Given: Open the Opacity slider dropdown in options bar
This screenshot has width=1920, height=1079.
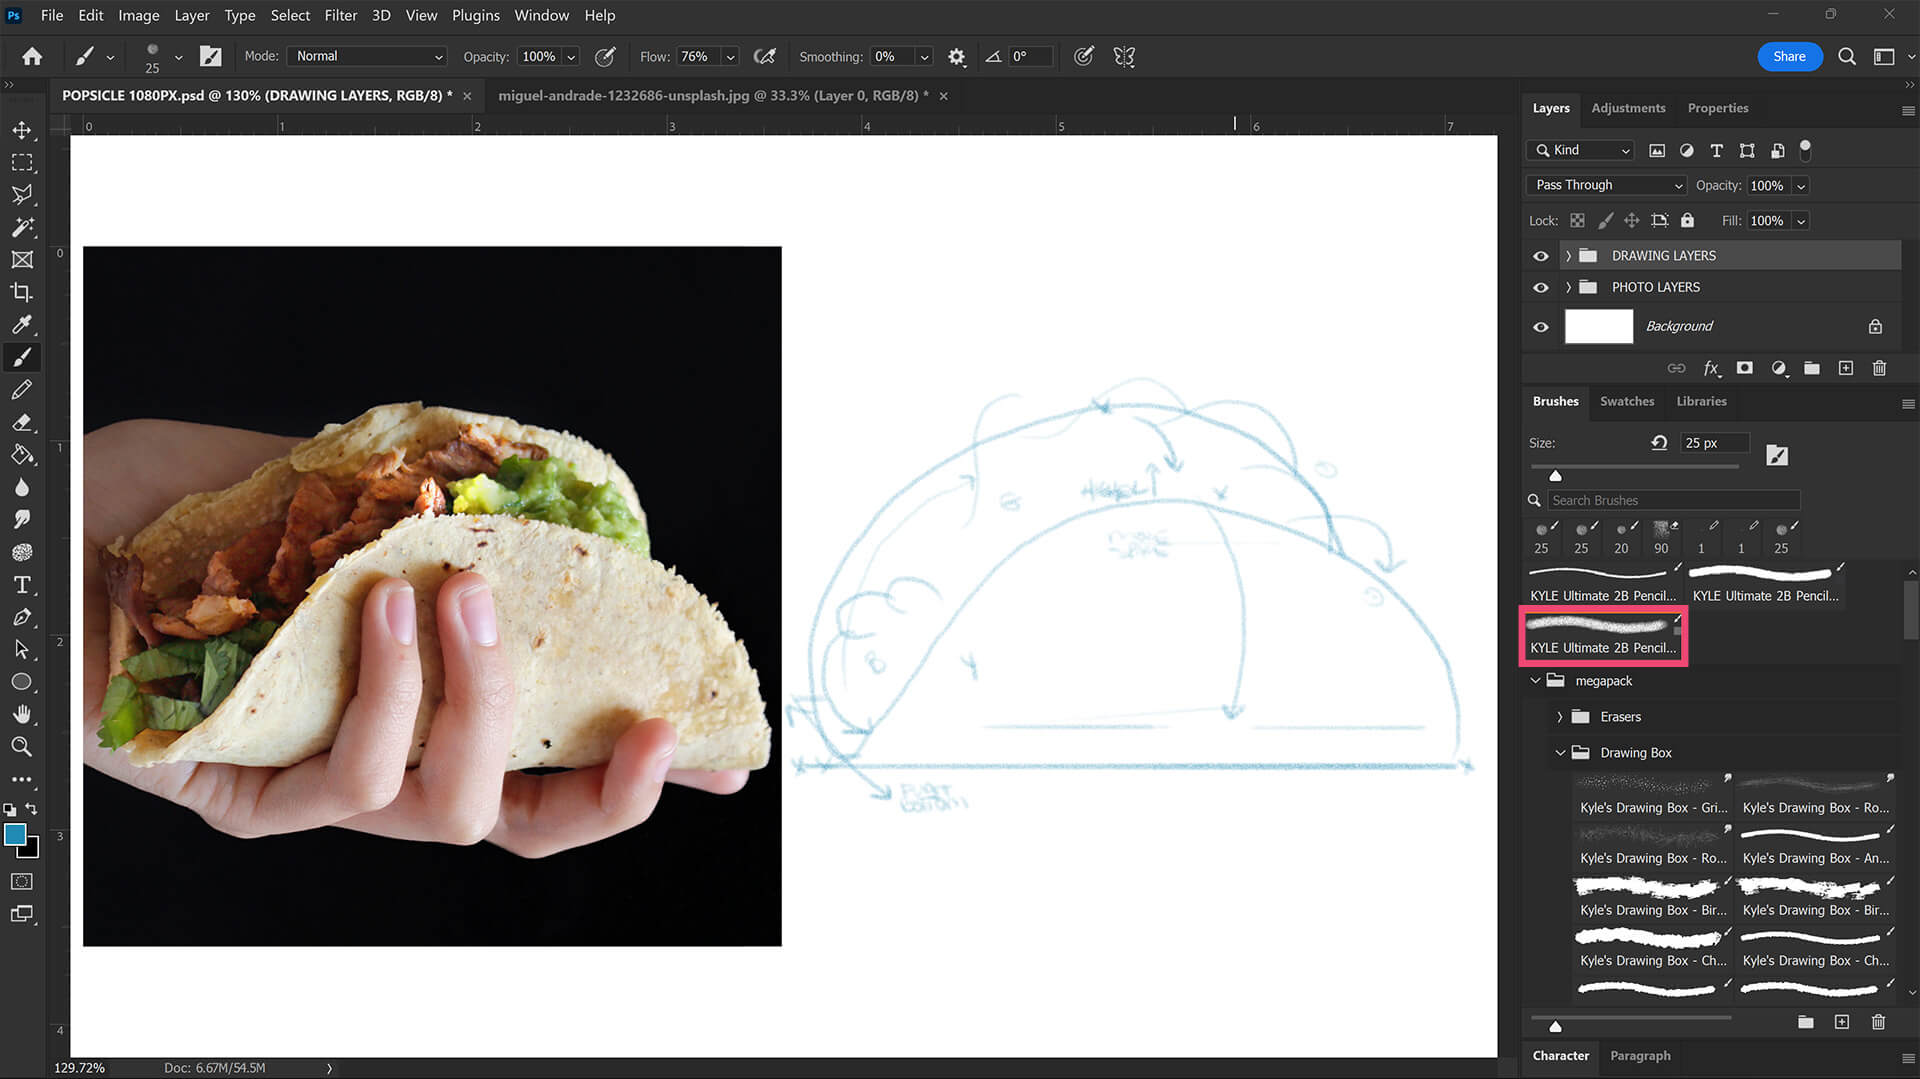Looking at the screenshot, I should 572,57.
